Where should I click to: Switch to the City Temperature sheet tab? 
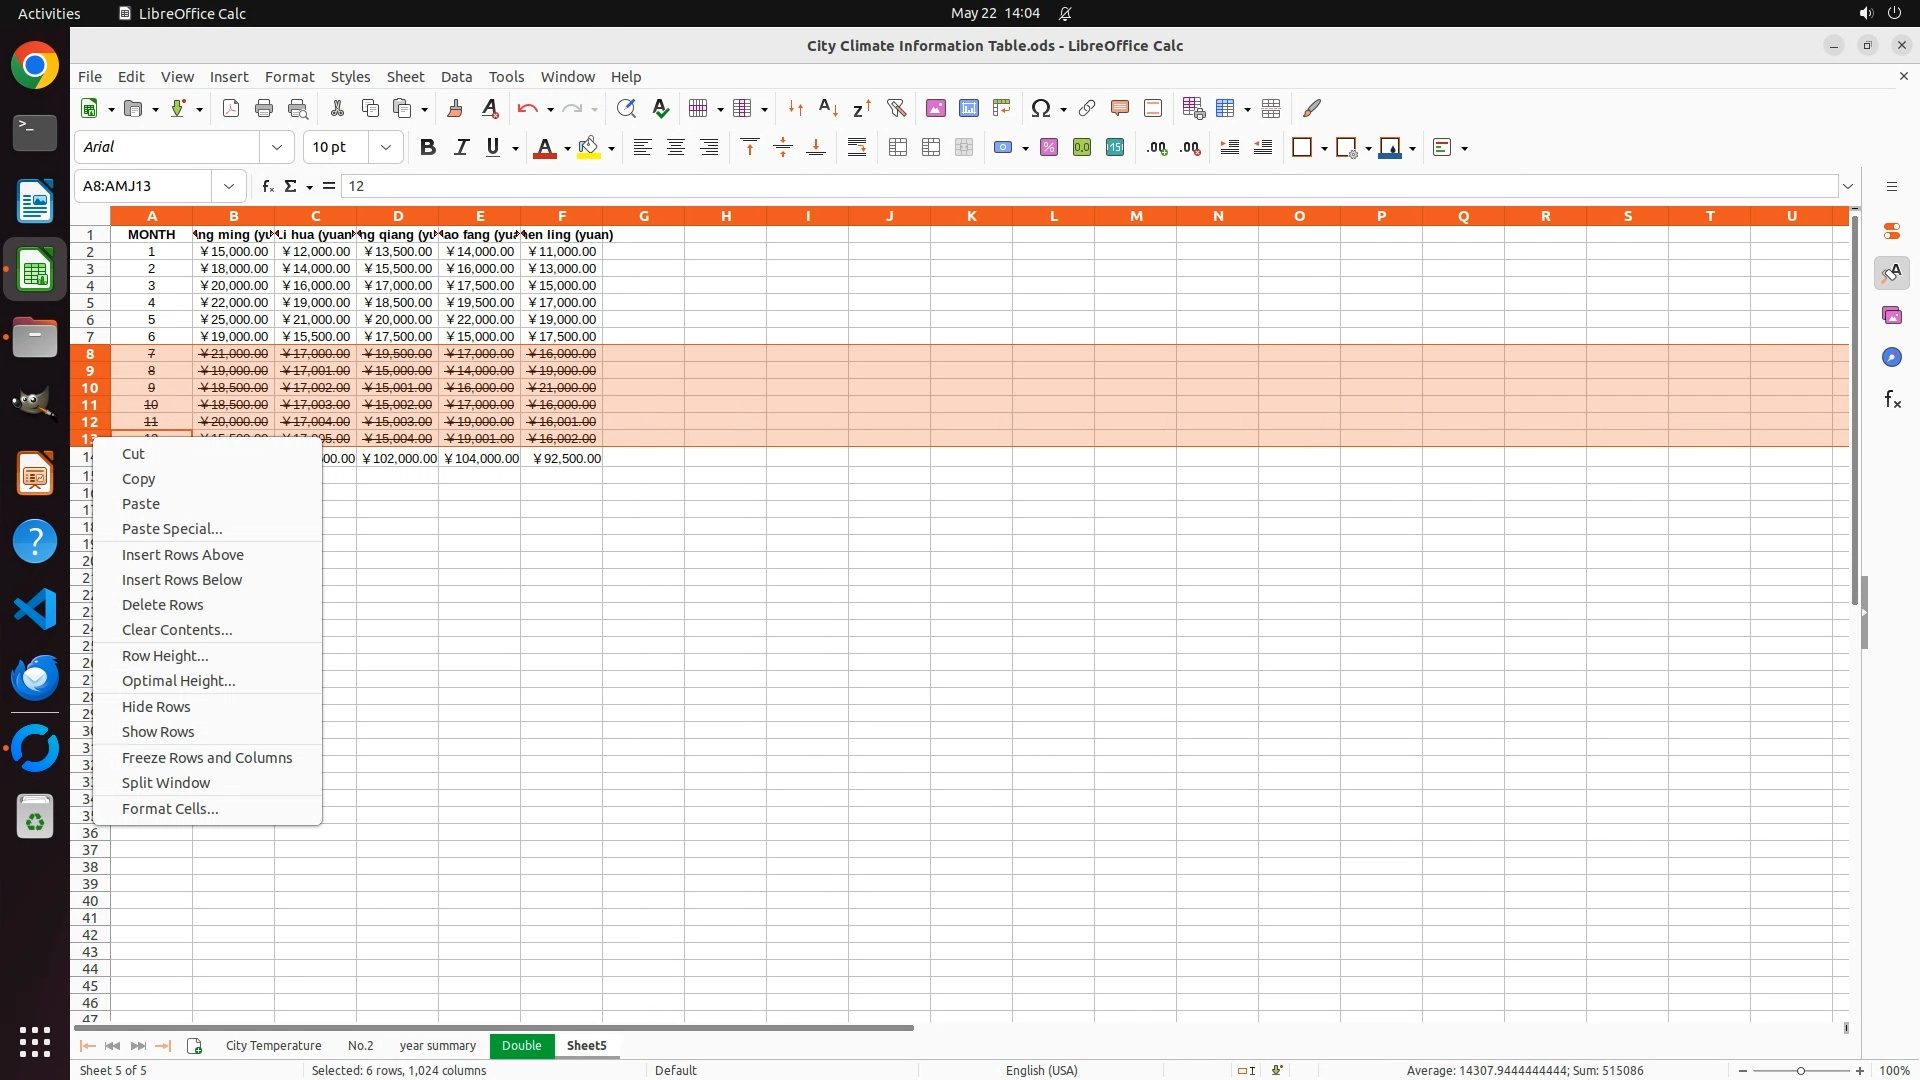pyautogui.click(x=273, y=1045)
